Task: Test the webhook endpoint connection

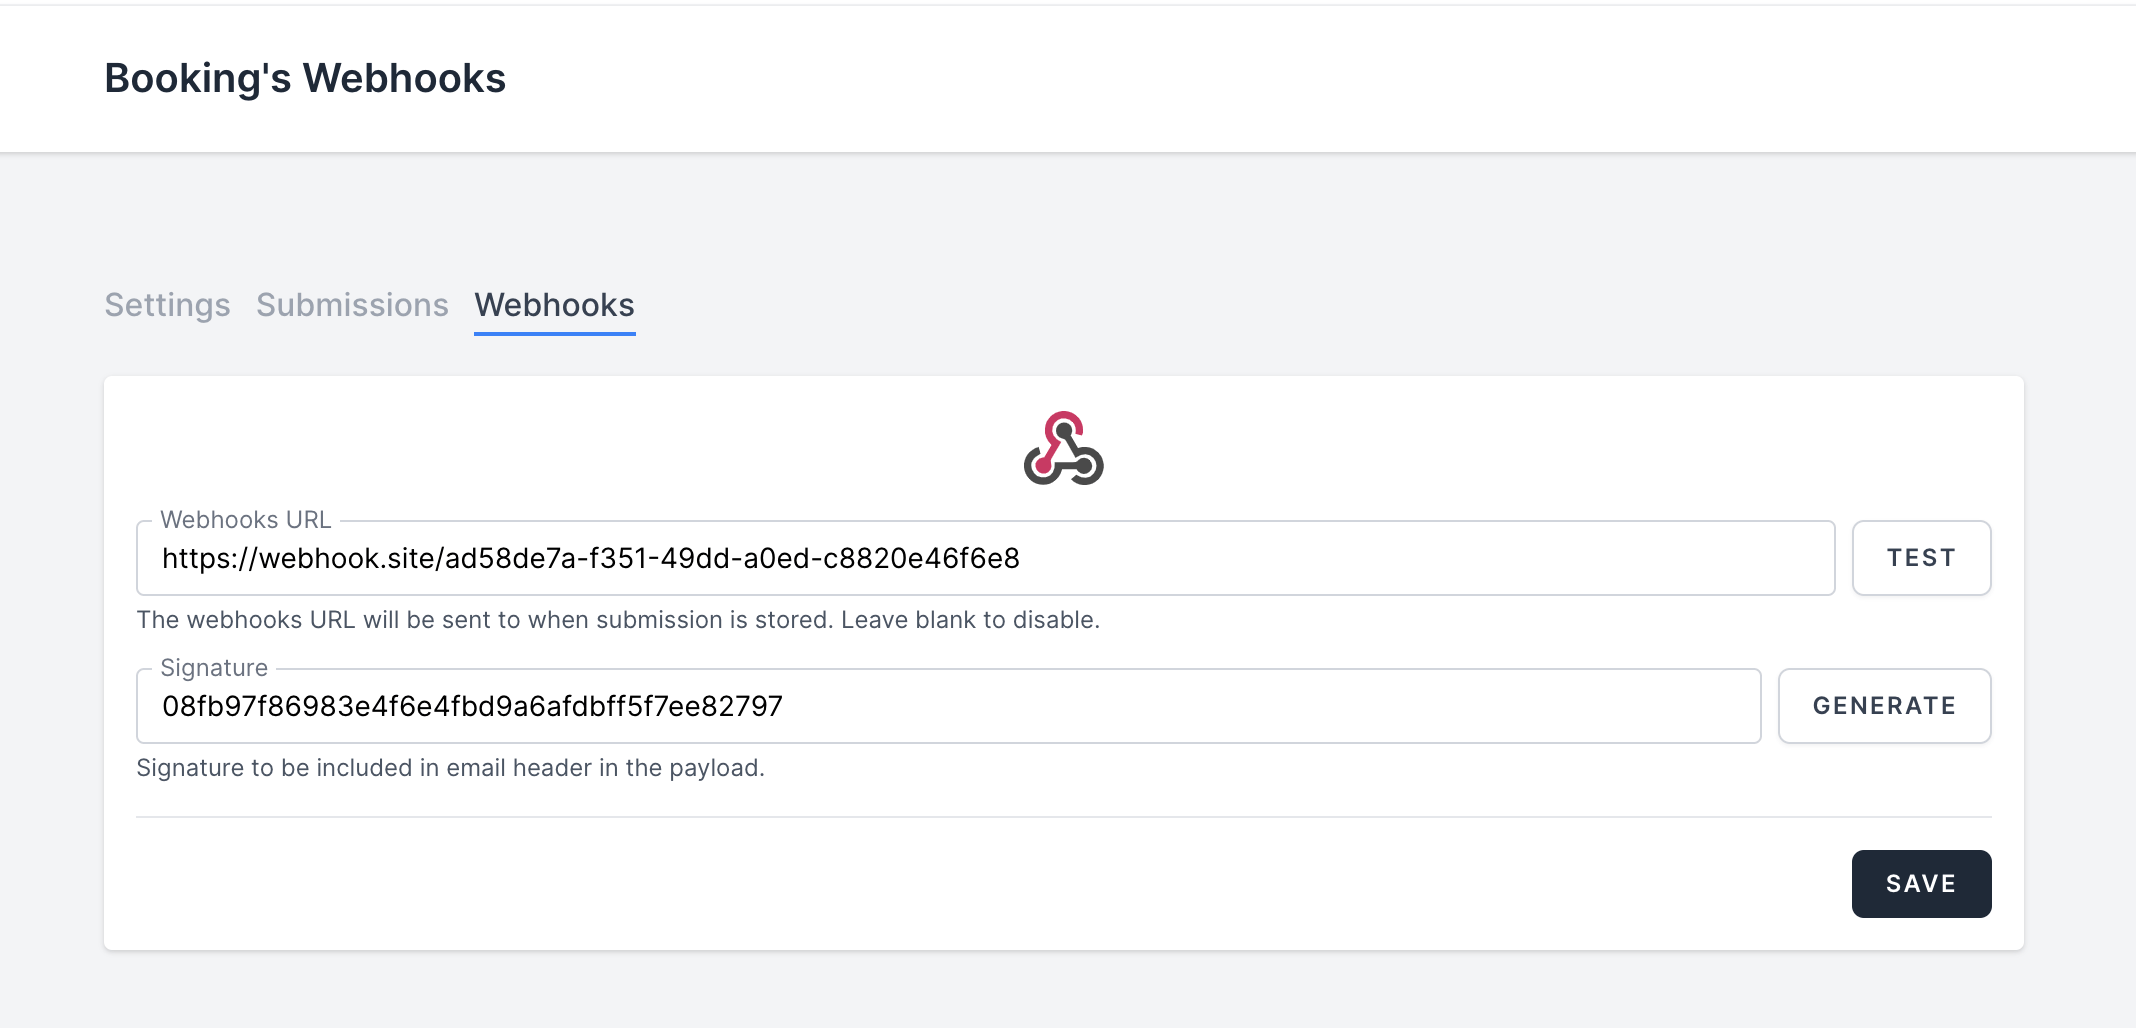Action: pyautogui.click(x=1919, y=557)
